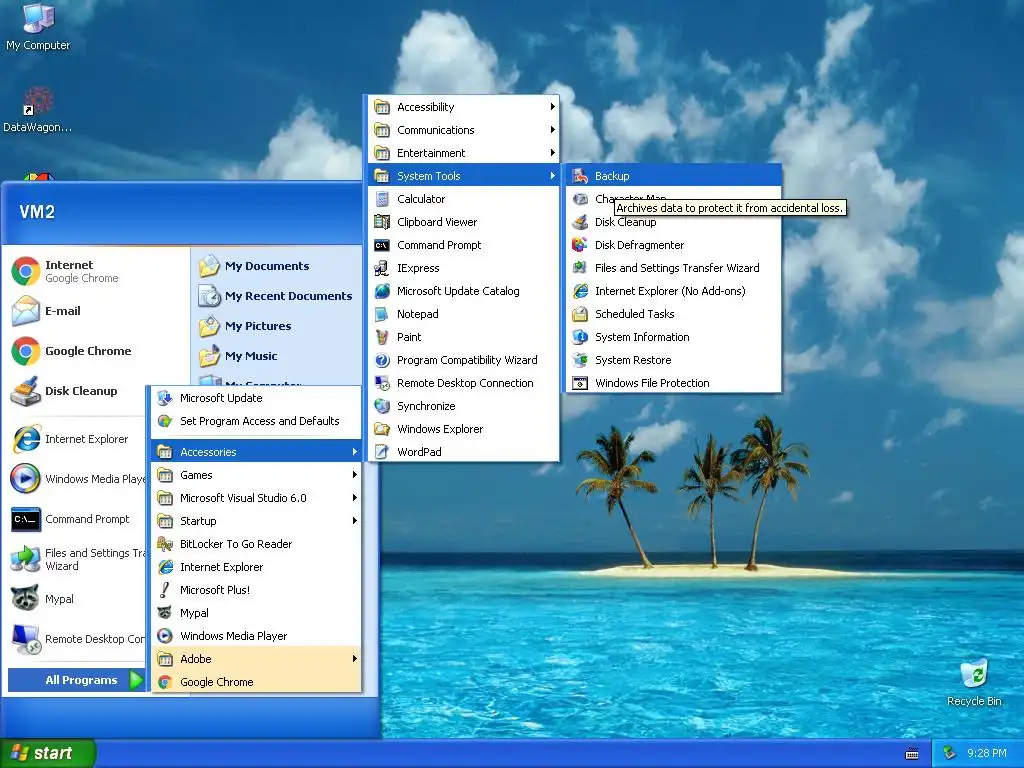
Task: Select Internet Explorer in All Programs list
Action: (x=257, y=567)
